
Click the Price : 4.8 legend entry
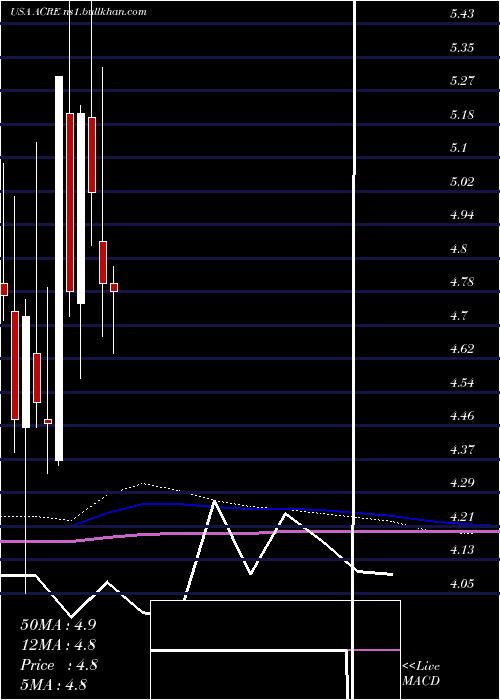click(x=59, y=665)
